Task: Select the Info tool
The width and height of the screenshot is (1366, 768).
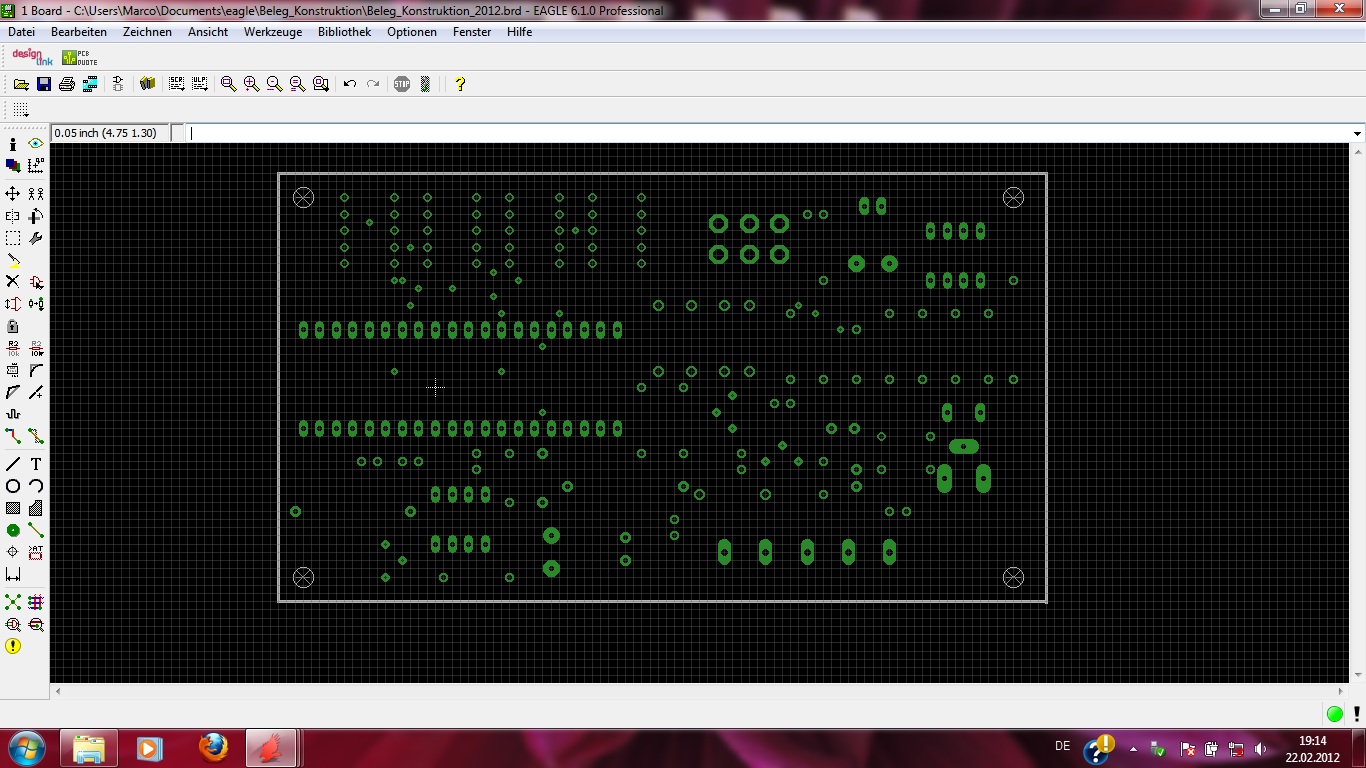Action: pyautogui.click(x=13, y=144)
